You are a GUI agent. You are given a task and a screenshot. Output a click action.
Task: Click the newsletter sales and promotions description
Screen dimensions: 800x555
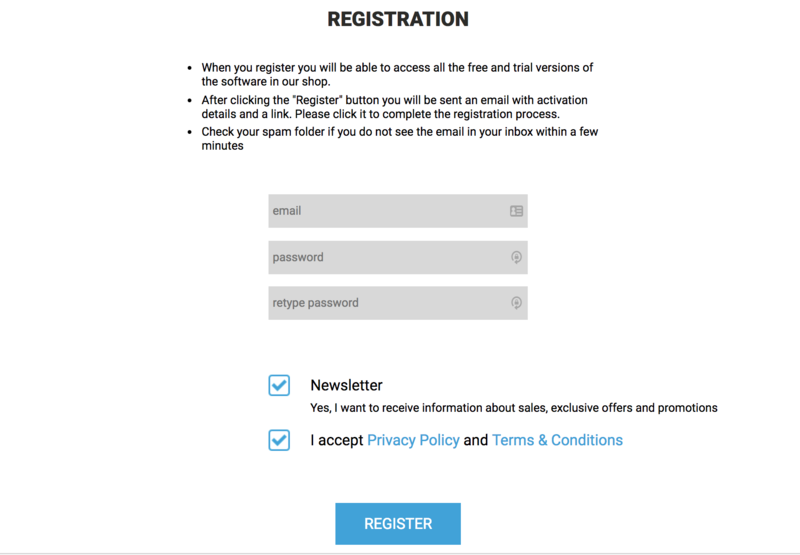point(513,408)
